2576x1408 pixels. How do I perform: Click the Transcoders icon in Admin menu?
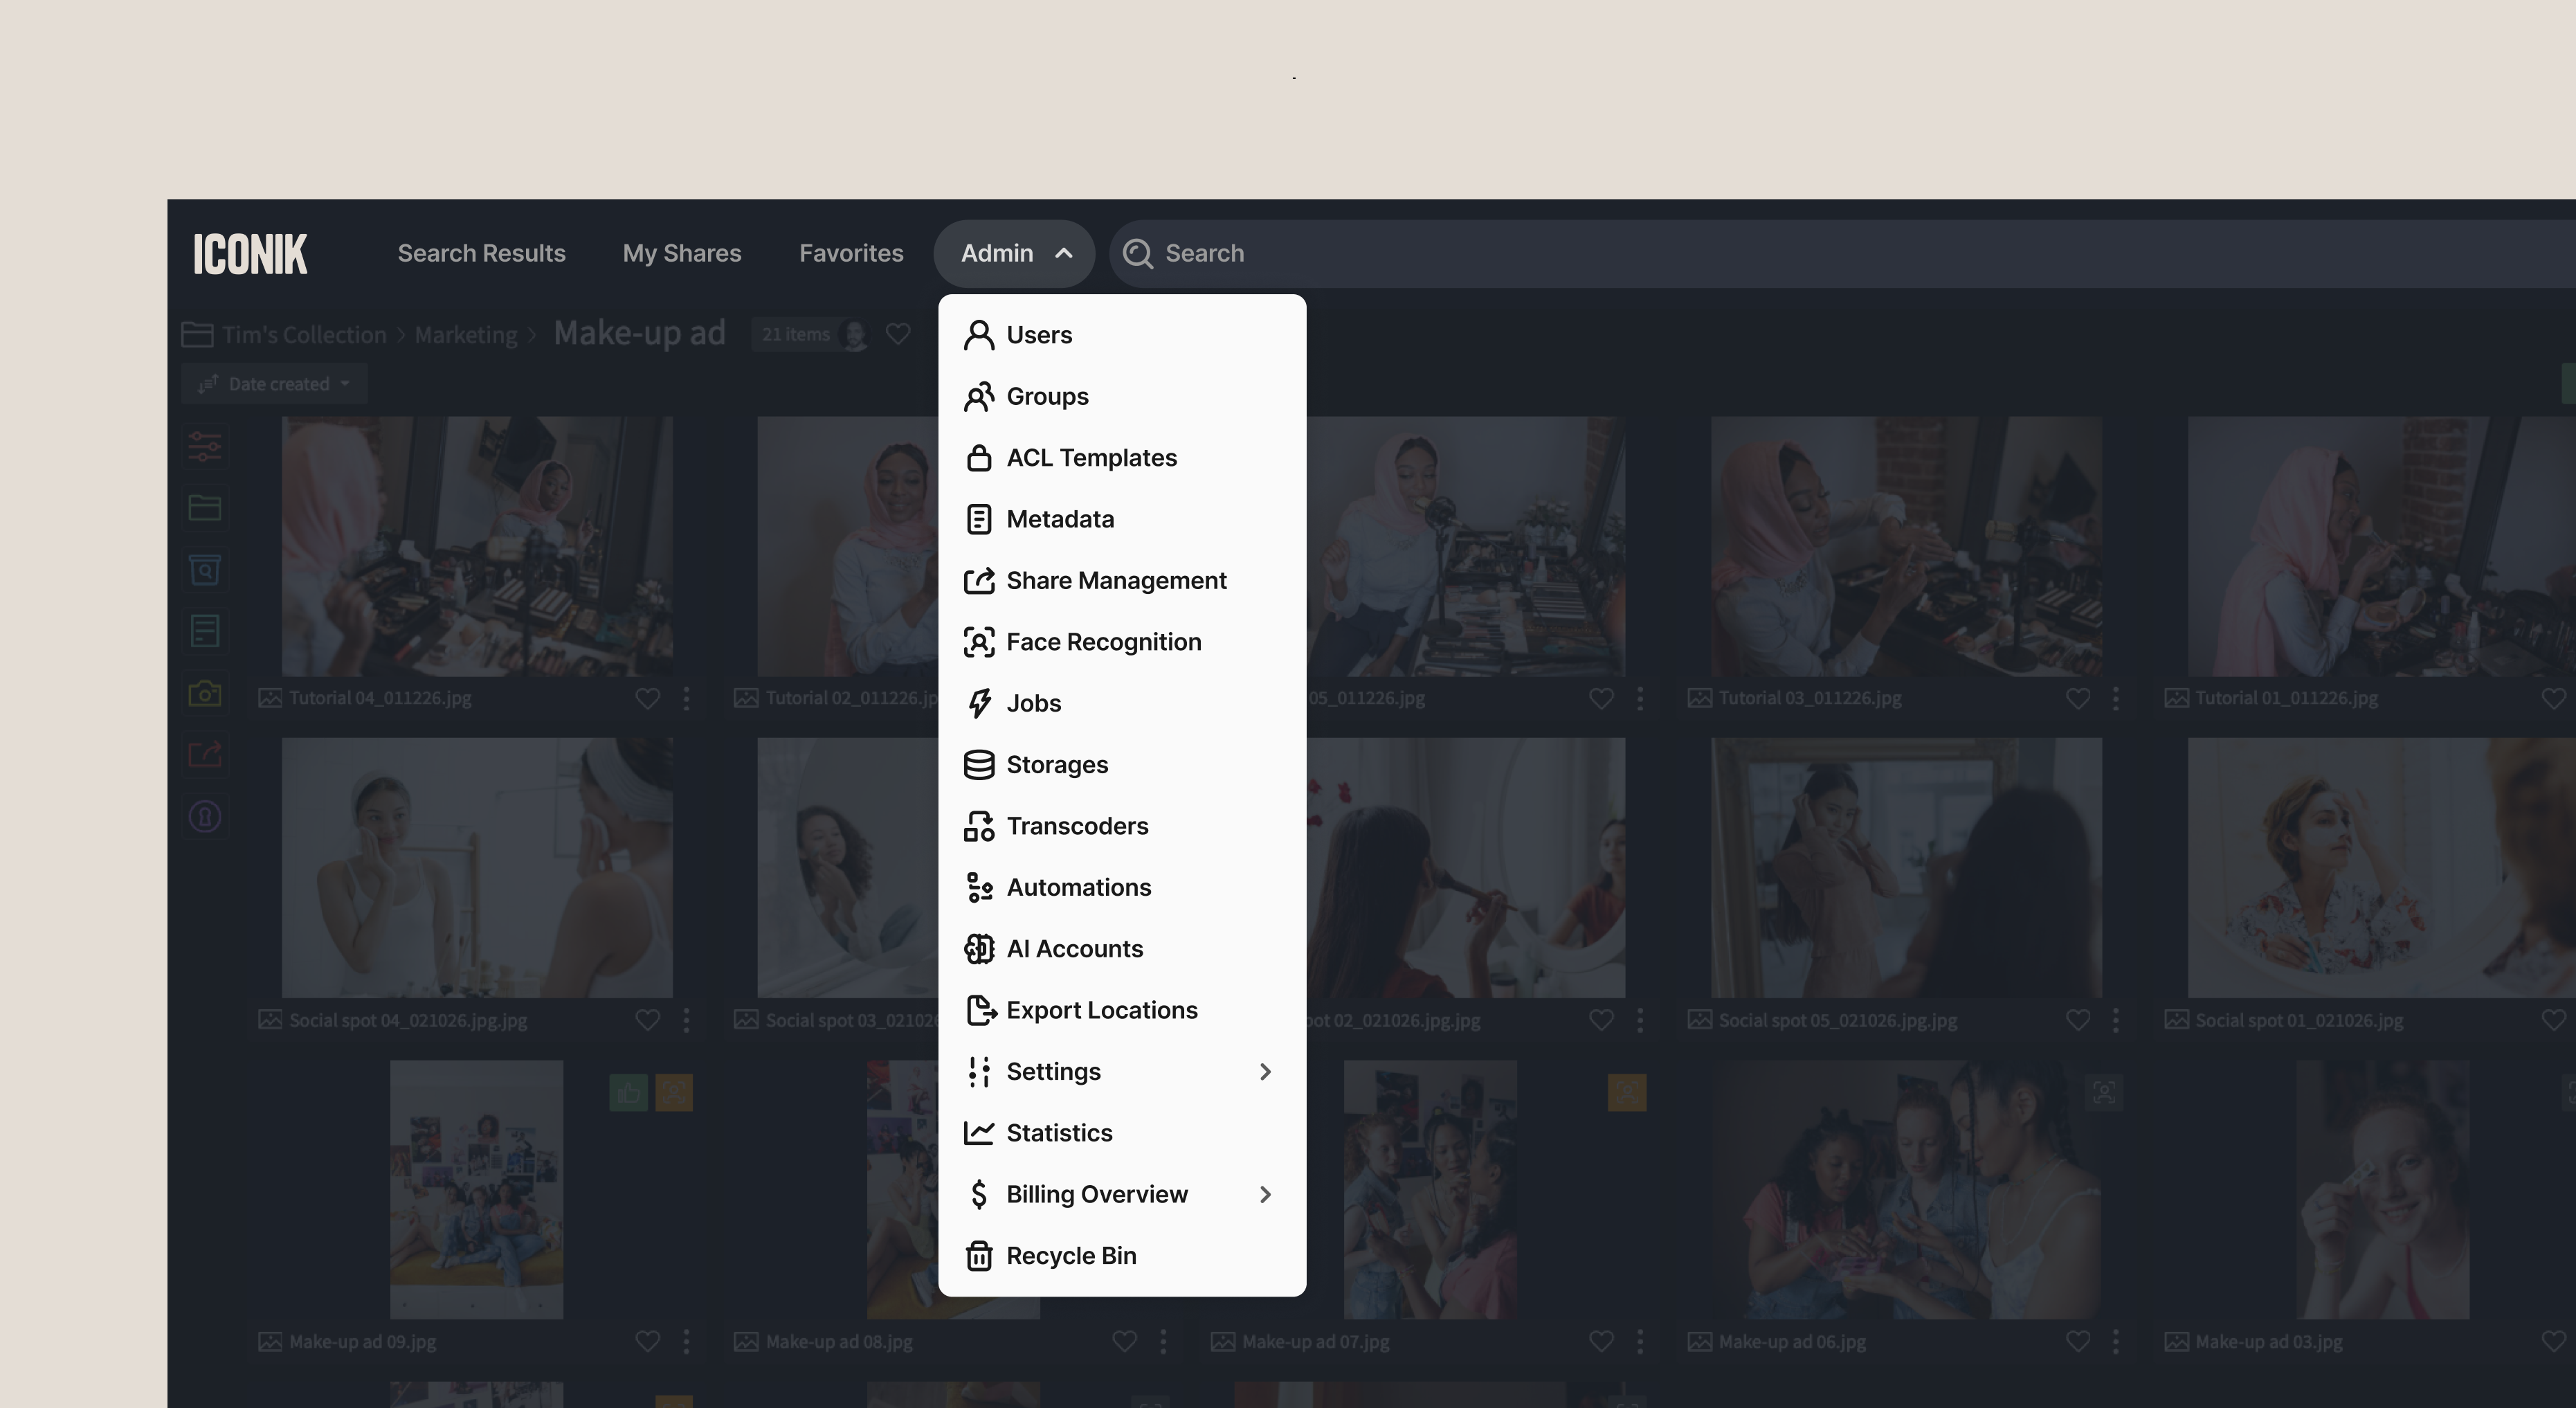pos(978,826)
